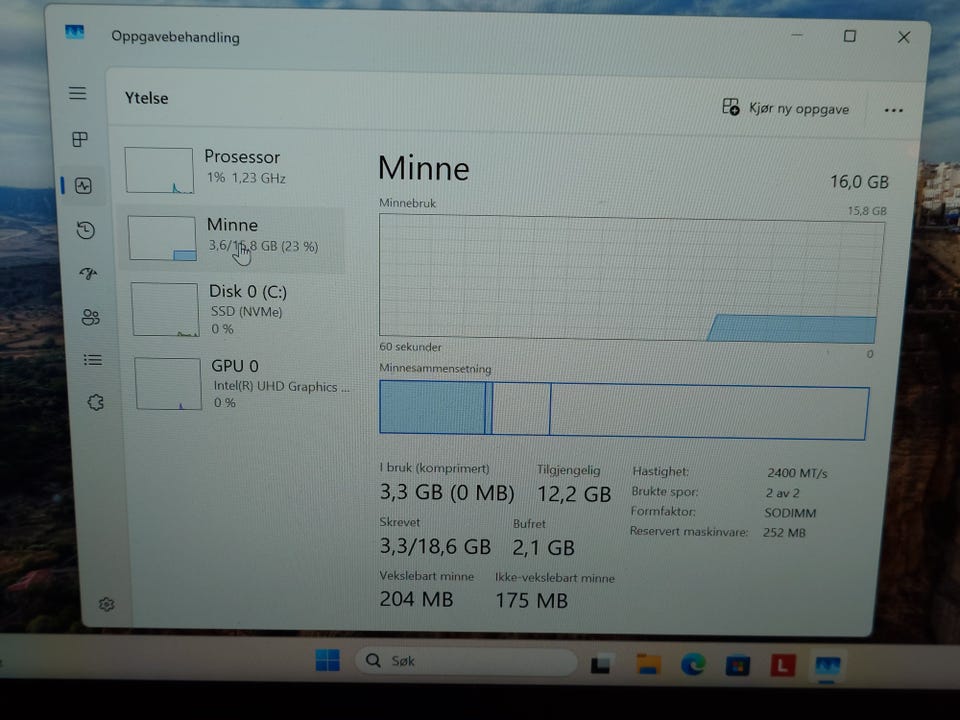Open Microsoft Store from the taskbar
Screen dimensions: 960x720
click(738, 666)
